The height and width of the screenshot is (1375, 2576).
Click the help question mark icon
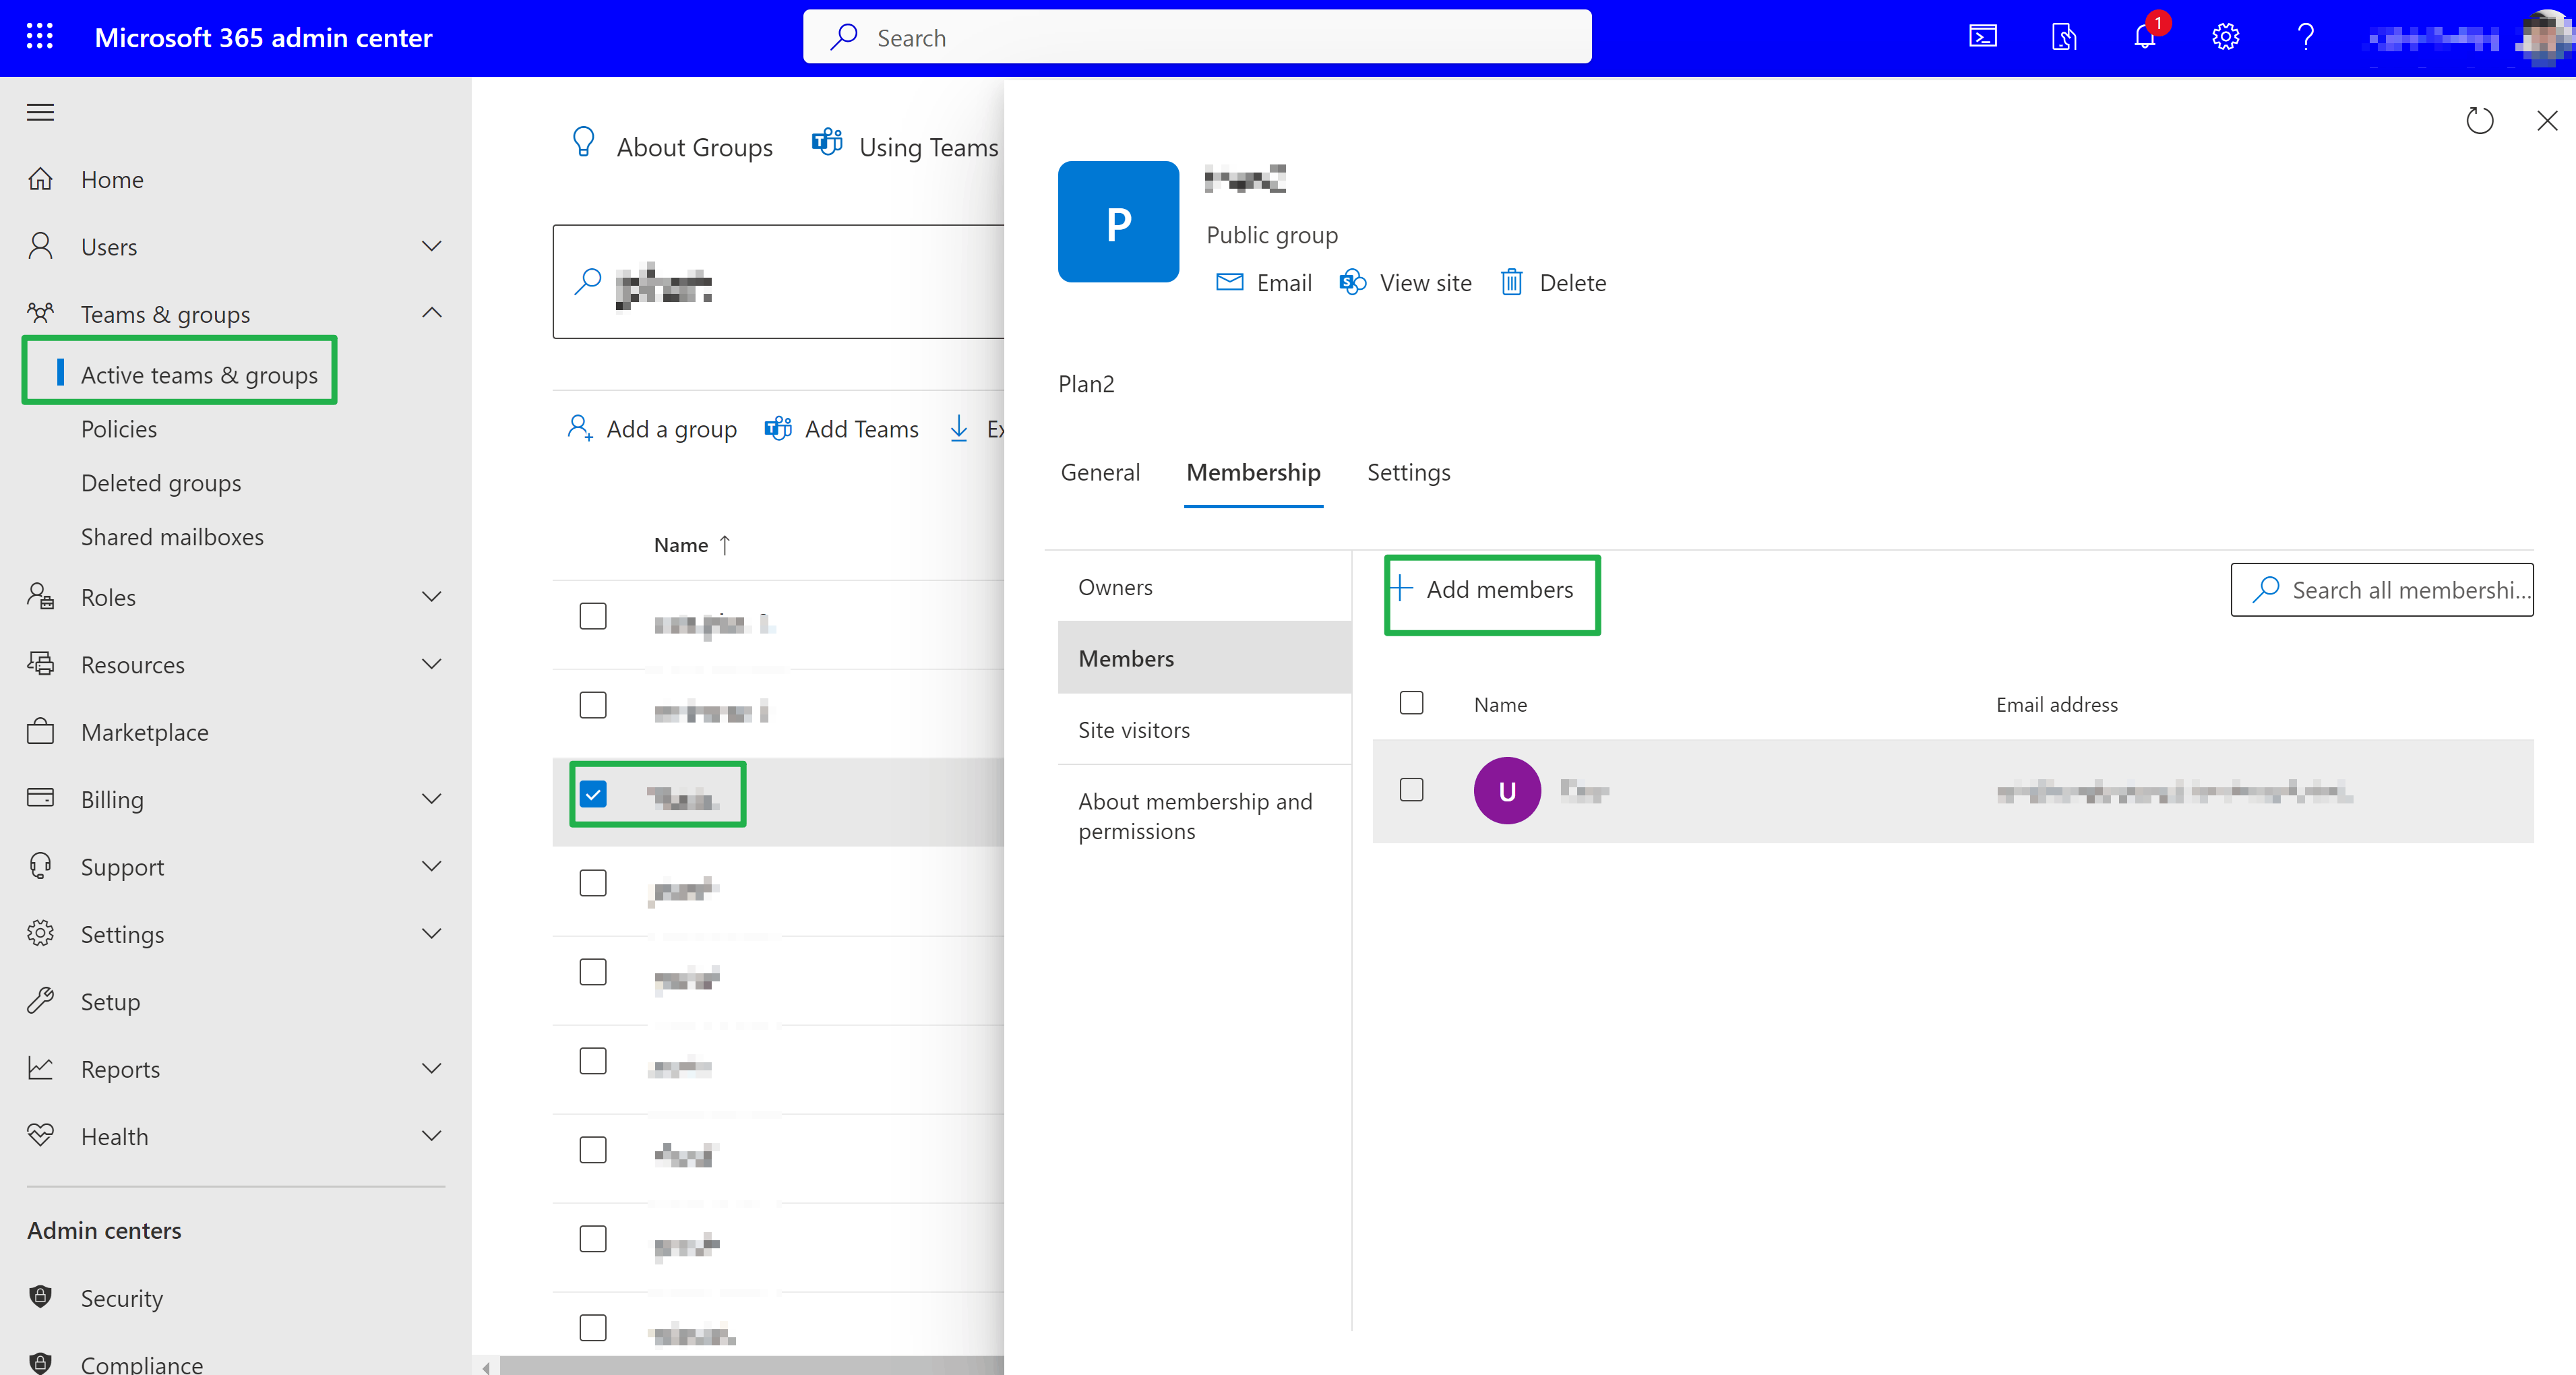[2305, 37]
